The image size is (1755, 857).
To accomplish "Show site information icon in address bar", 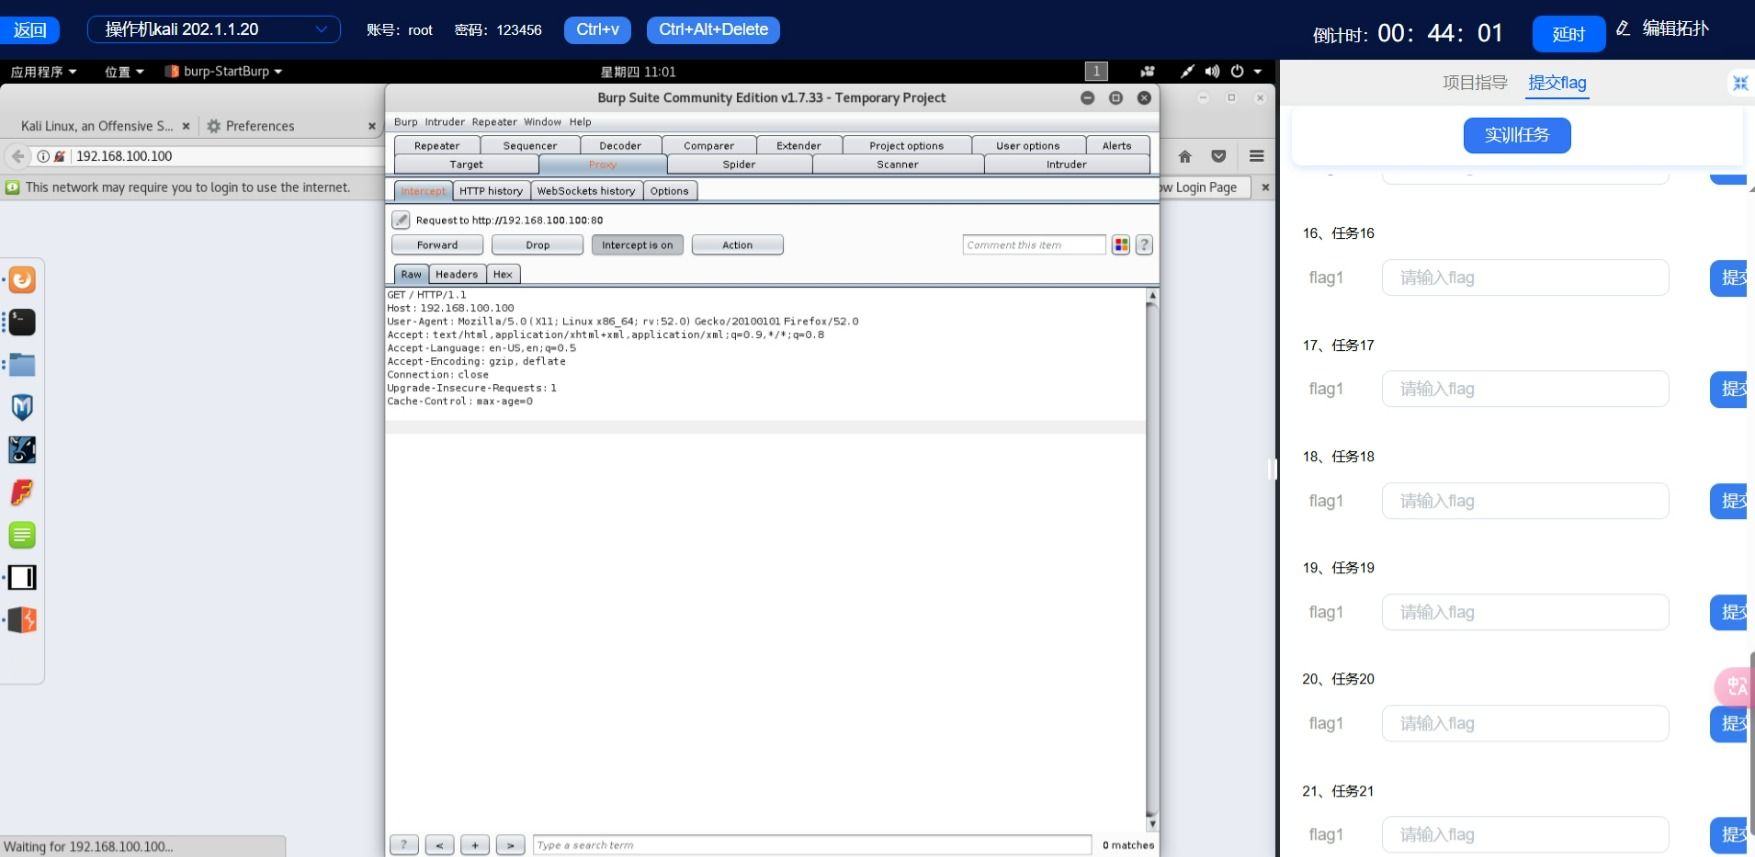I will click(x=44, y=156).
